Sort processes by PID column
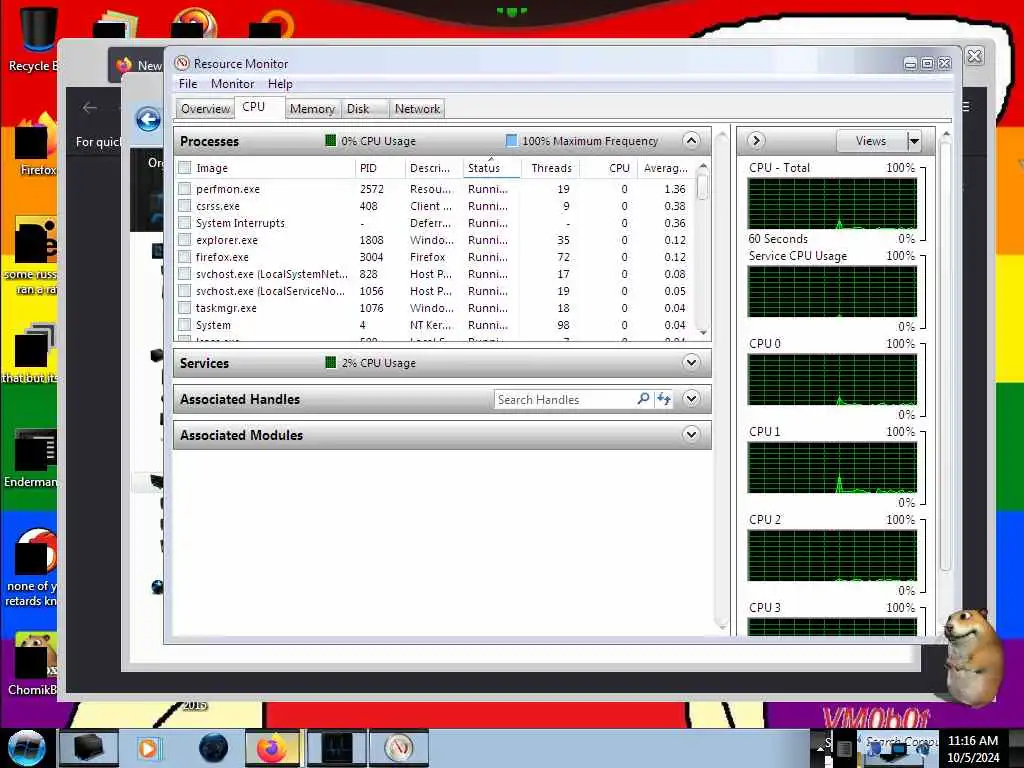Image resolution: width=1024 pixels, height=768 pixels. point(380,168)
